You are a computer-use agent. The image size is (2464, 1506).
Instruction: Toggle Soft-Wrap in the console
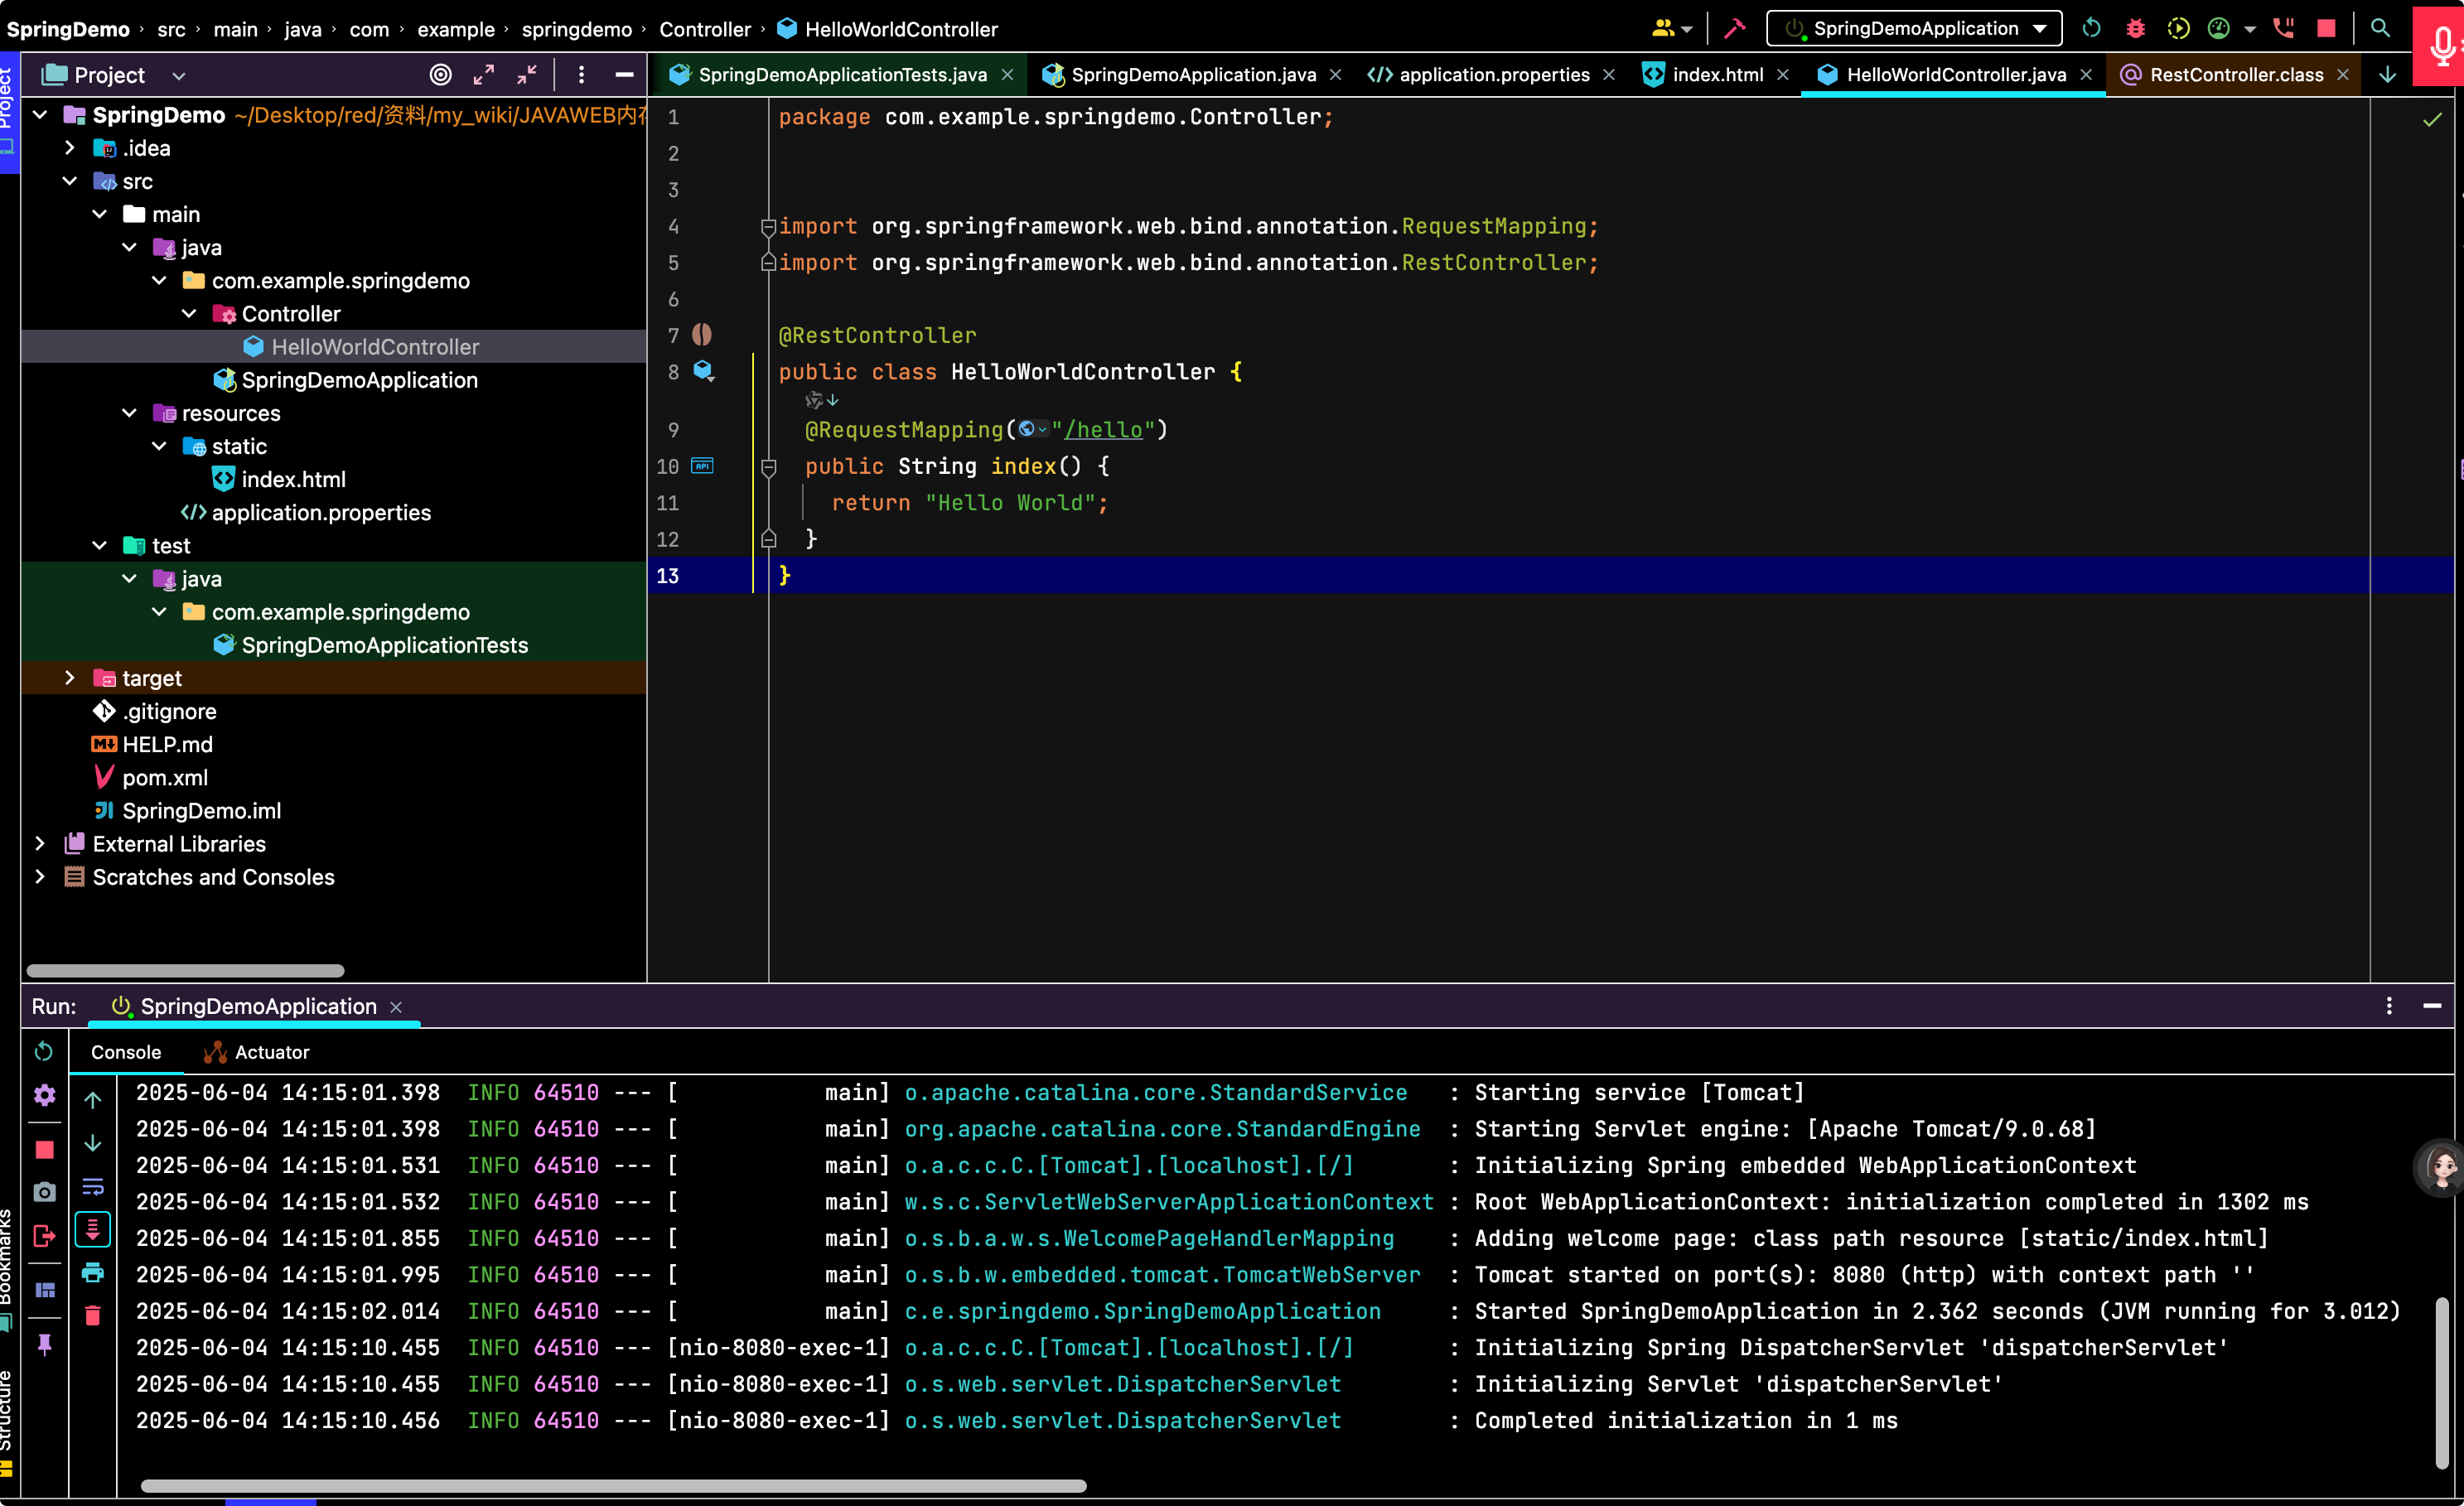coord(92,1187)
